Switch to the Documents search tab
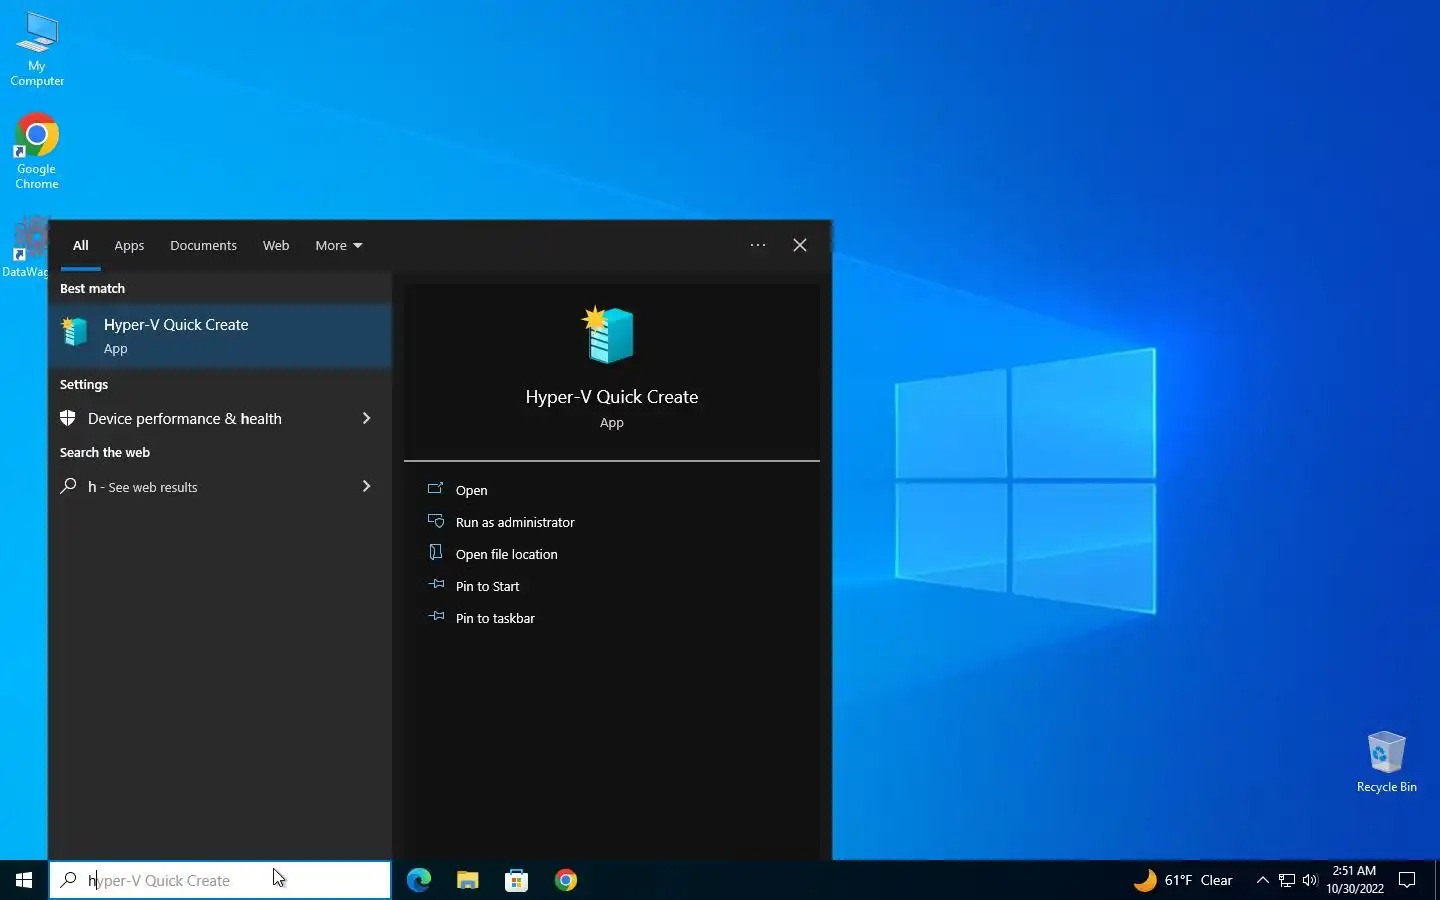Screen dimensions: 1440x900 click(203, 245)
